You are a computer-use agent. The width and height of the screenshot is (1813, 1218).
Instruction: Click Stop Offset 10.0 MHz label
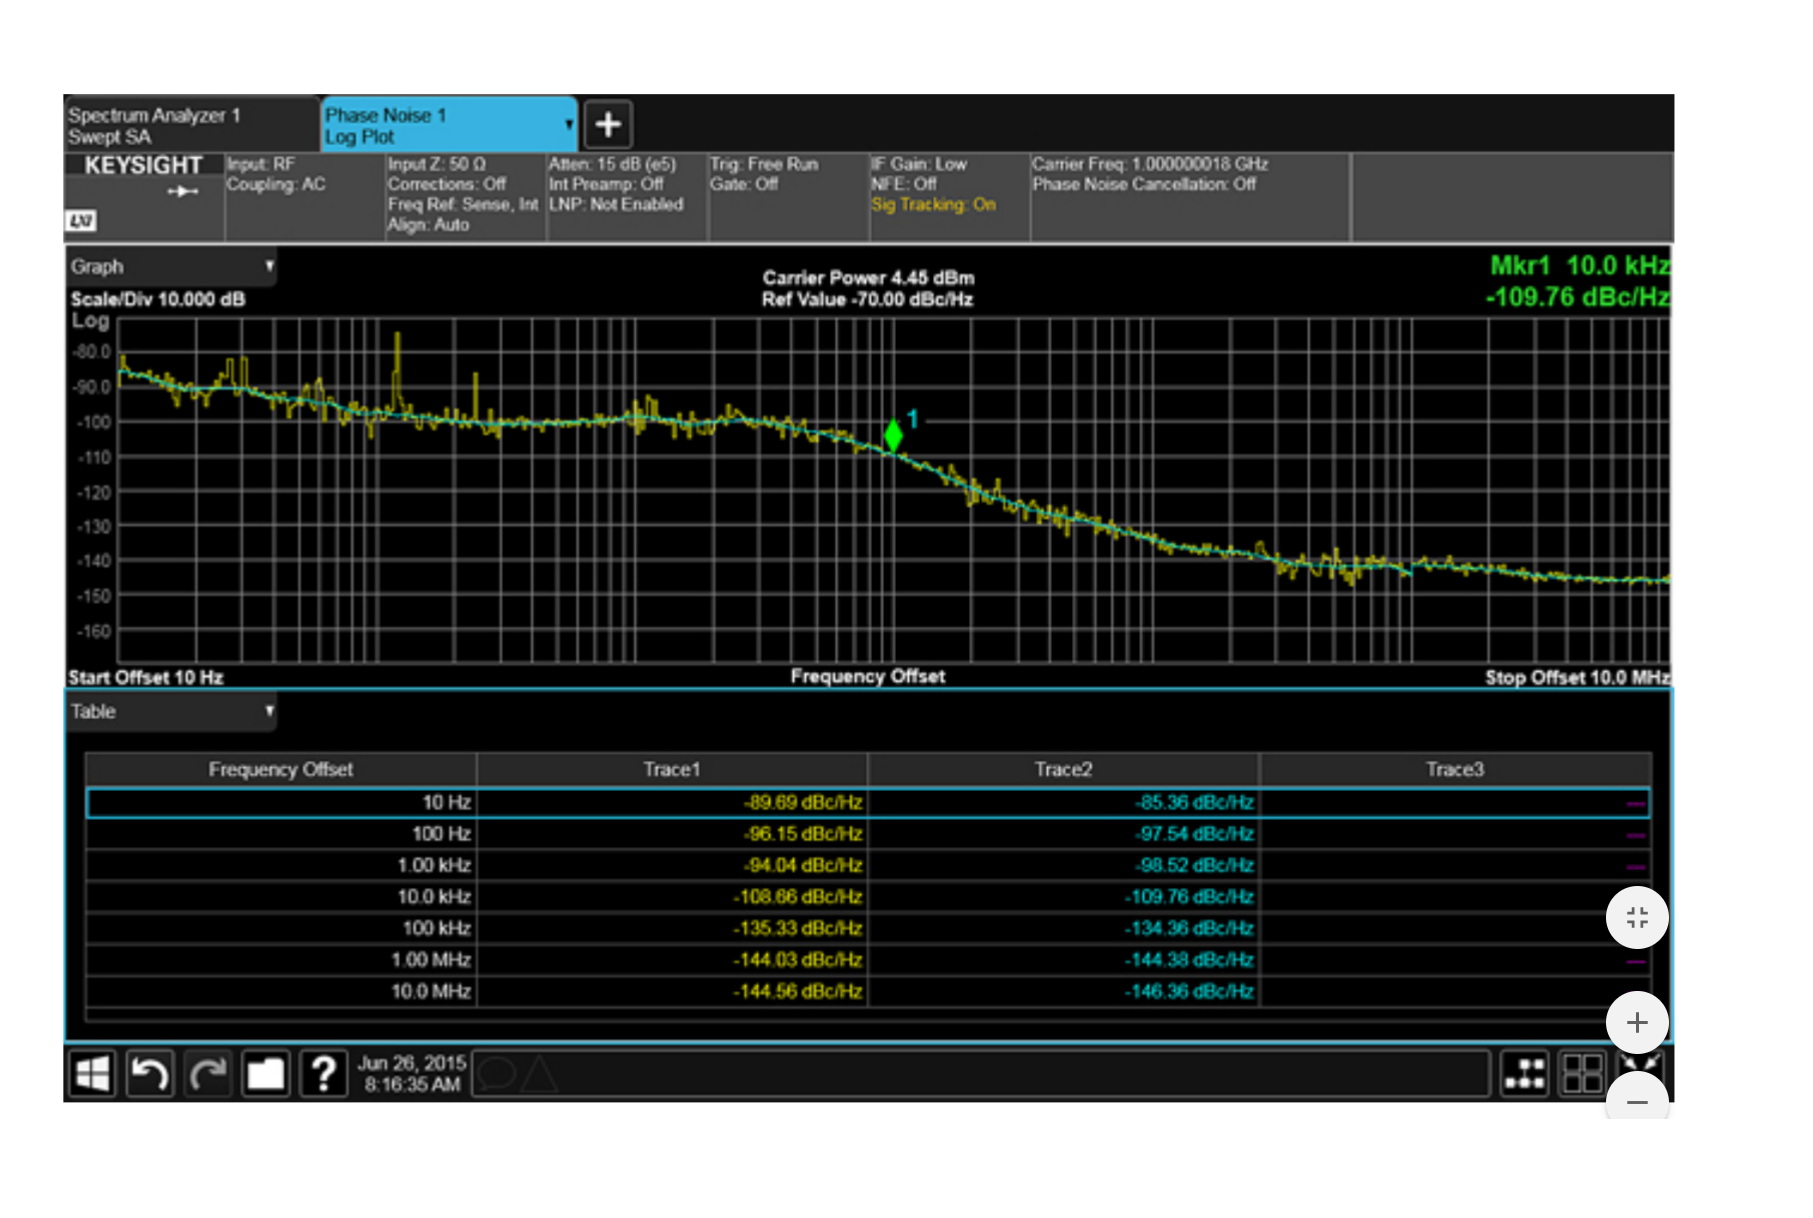coord(1577,678)
